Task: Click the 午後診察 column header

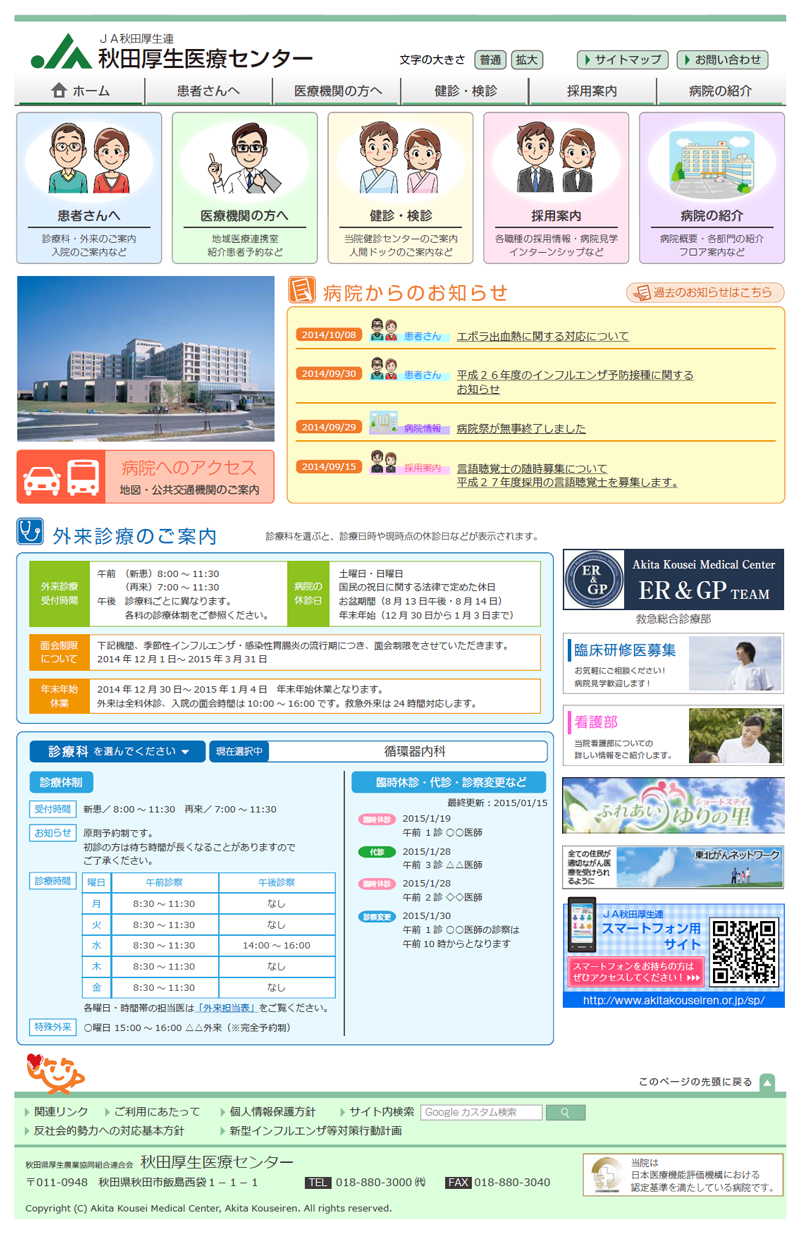Action: (276, 882)
